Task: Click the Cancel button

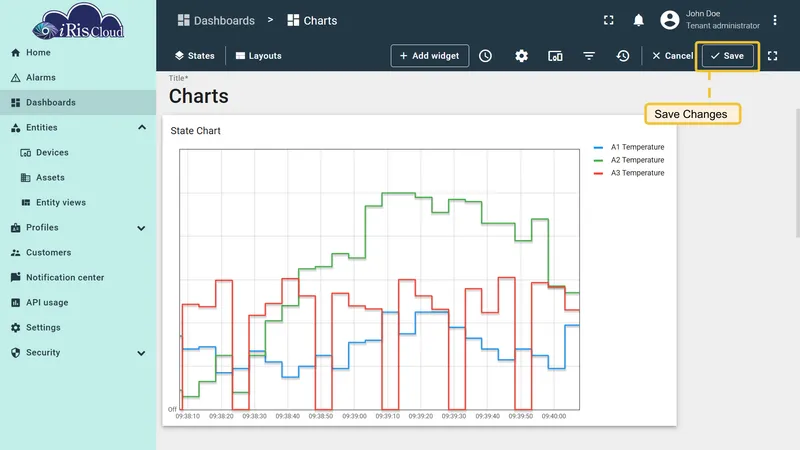Action: (672, 56)
